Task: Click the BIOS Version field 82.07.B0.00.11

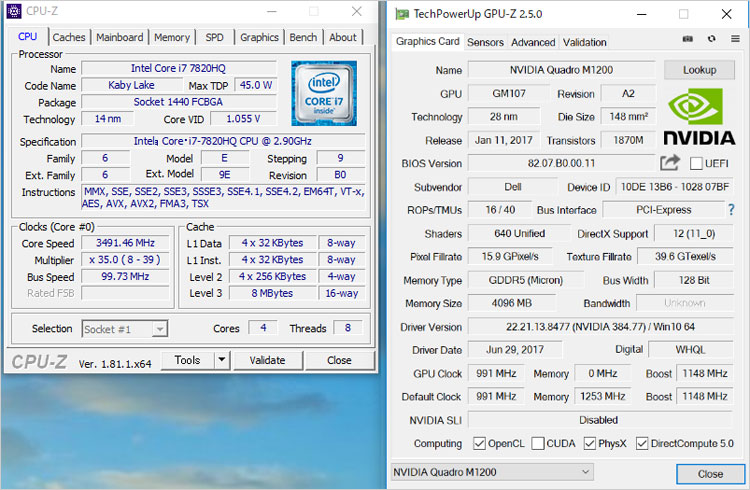Action: (562, 163)
